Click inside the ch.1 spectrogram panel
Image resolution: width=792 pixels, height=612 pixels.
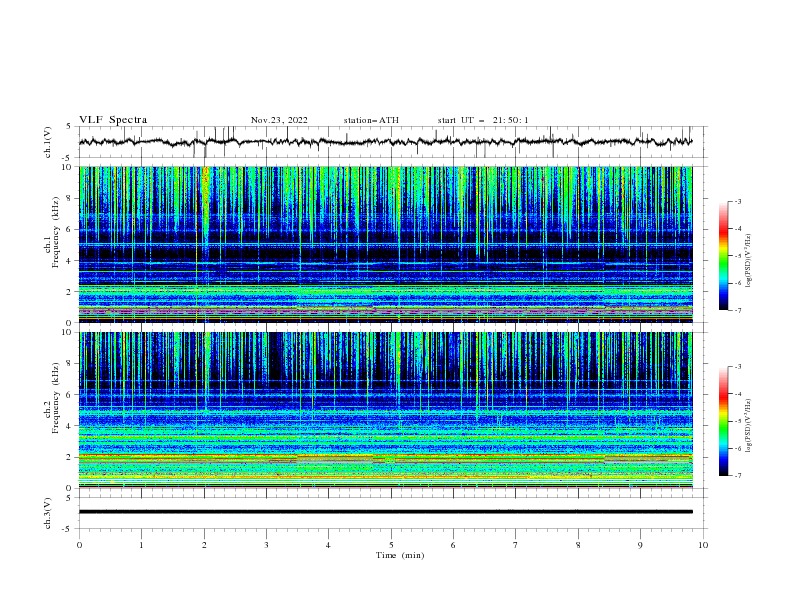pos(385,244)
